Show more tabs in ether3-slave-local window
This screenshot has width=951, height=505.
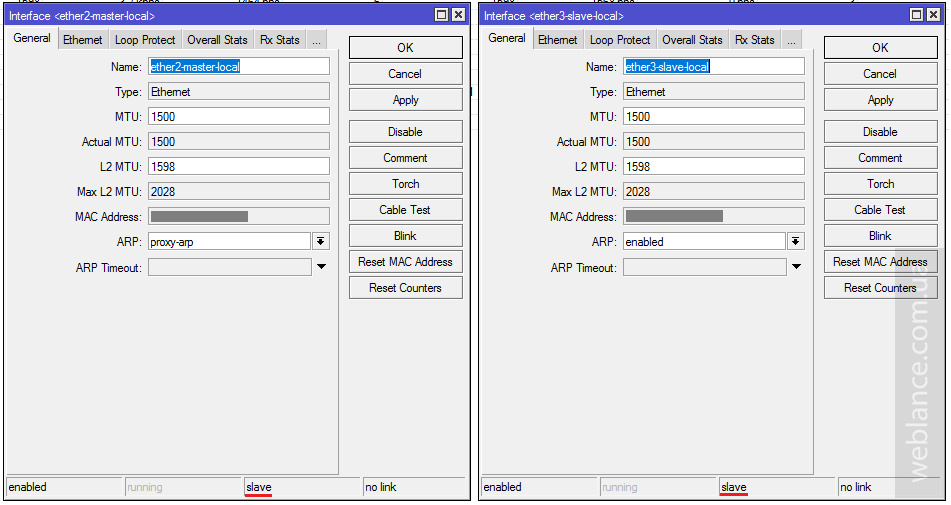pyautogui.click(x=791, y=40)
